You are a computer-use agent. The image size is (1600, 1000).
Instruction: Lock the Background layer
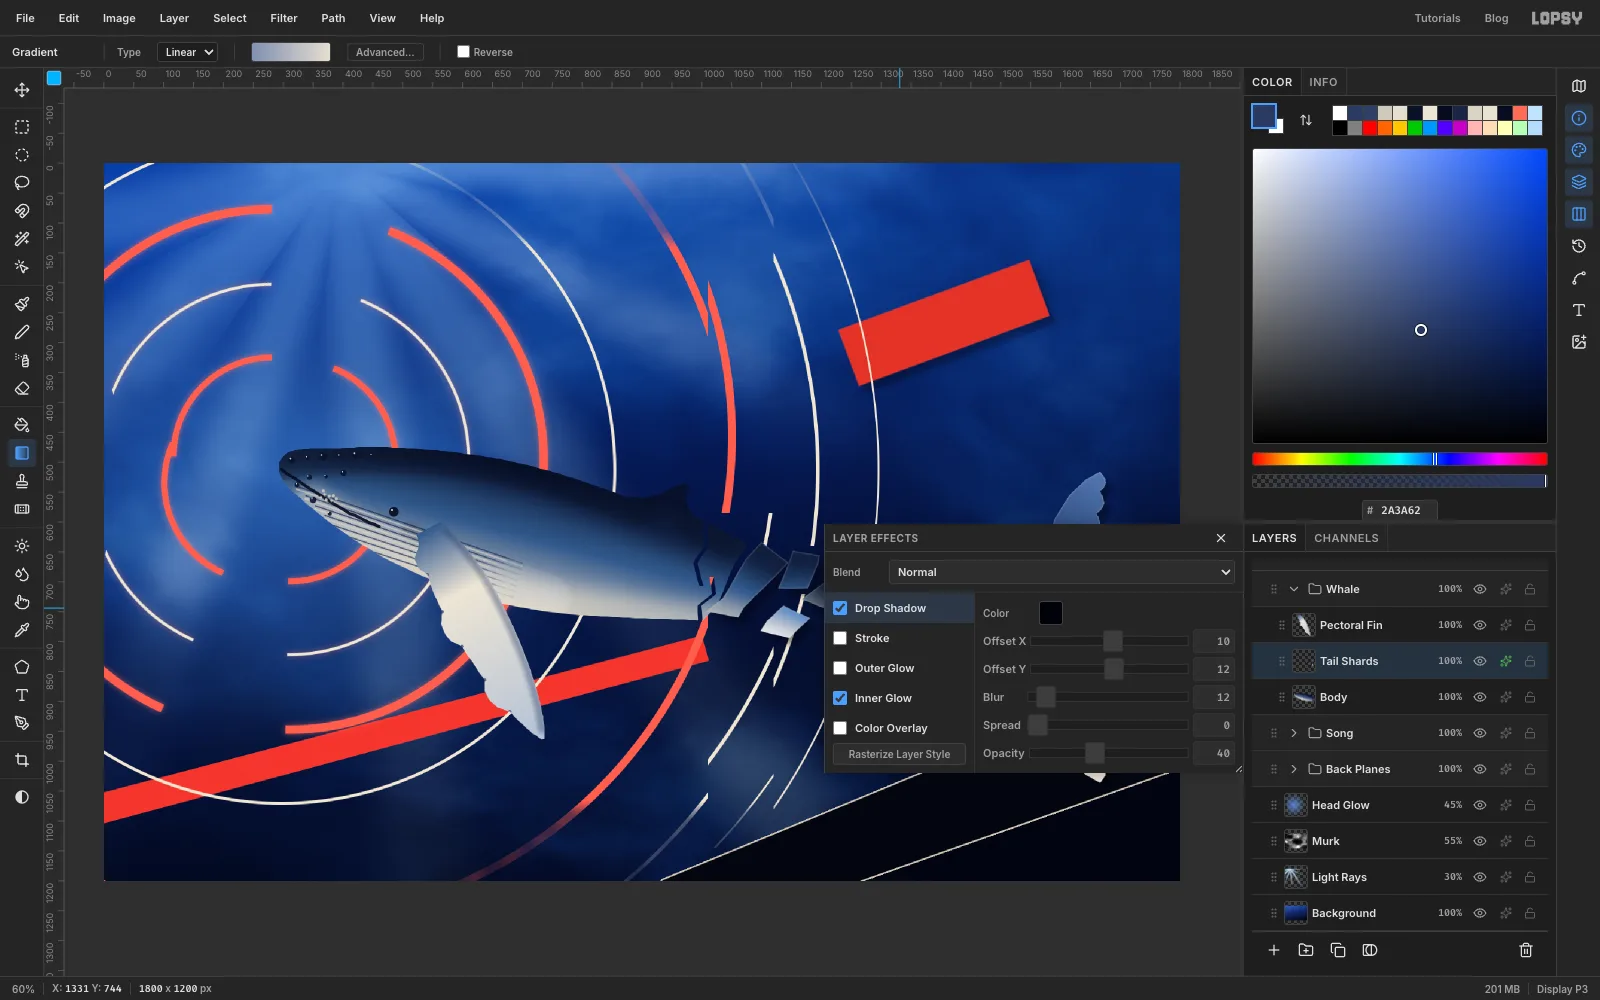click(1530, 913)
